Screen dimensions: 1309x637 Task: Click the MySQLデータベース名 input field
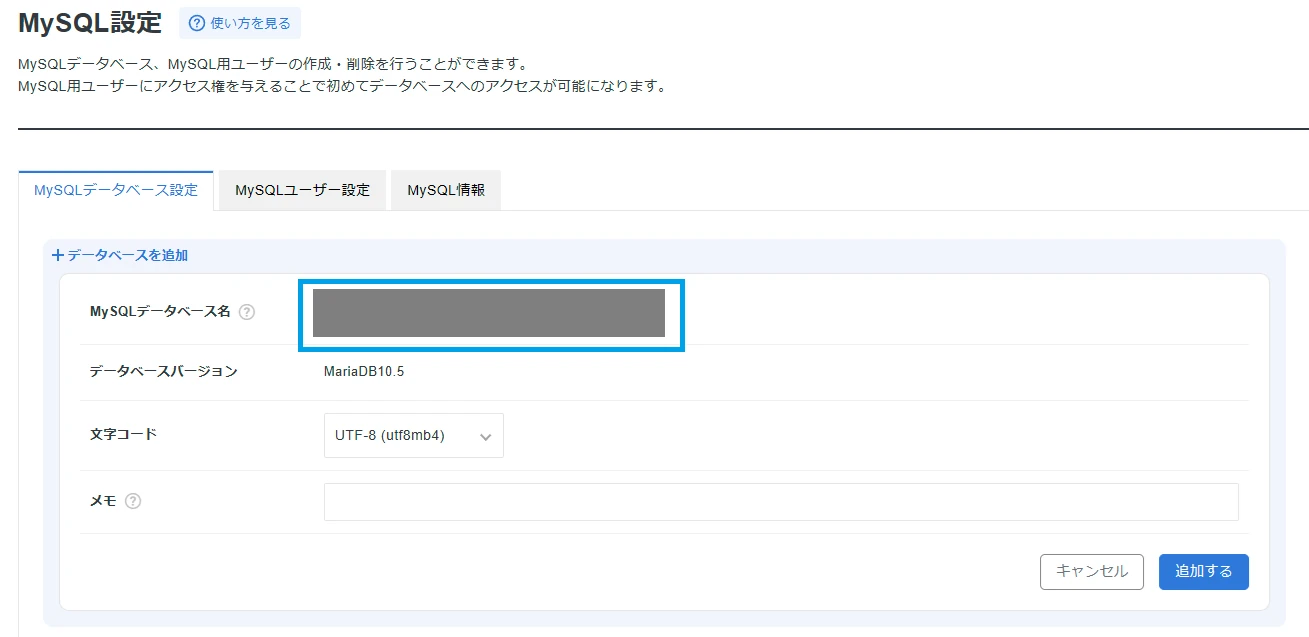(x=489, y=313)
